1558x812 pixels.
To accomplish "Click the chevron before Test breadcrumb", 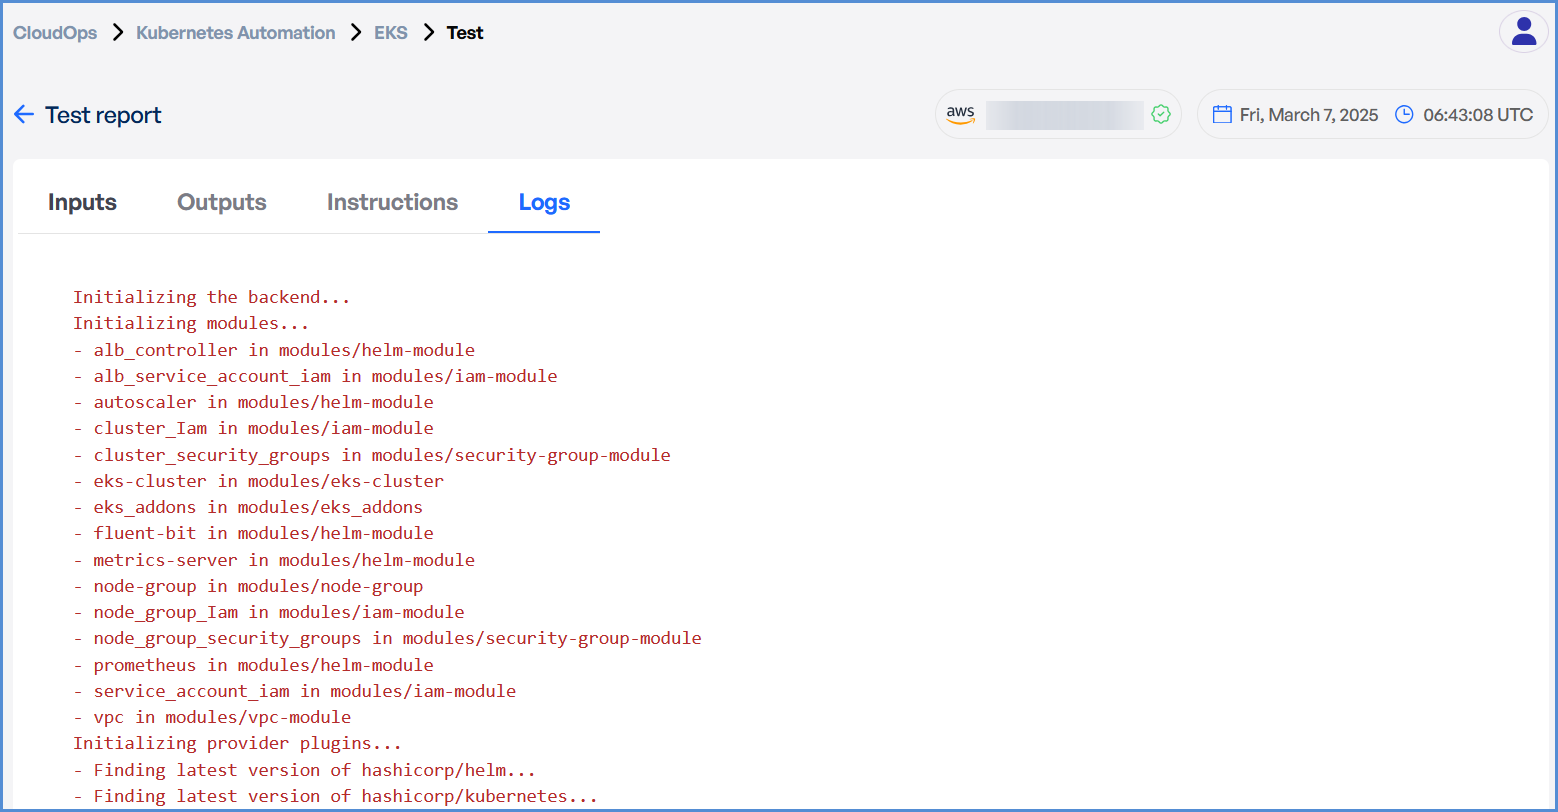I will click(x=428, y=33).
